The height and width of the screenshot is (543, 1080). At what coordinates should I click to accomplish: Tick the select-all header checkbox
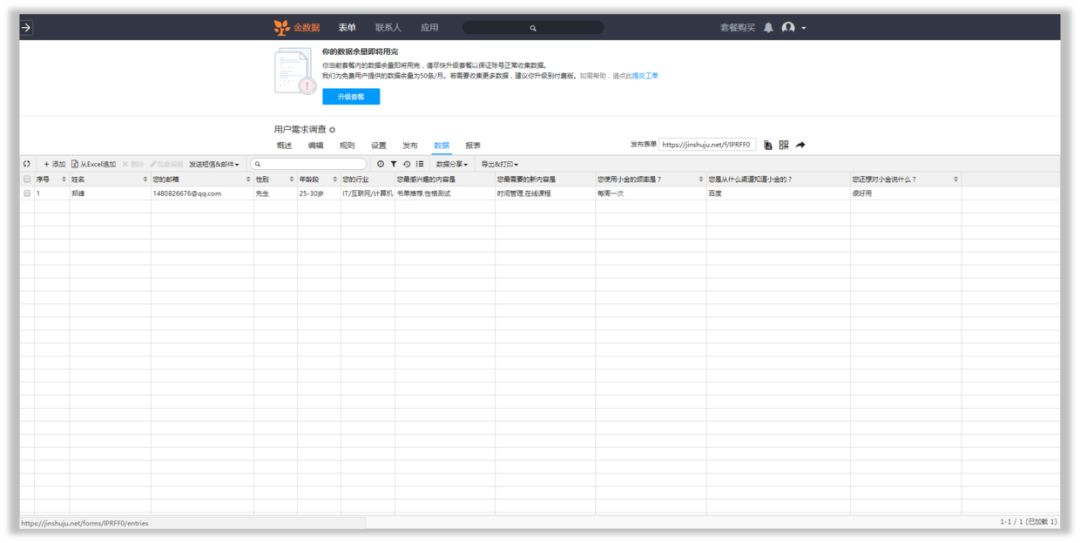point(27,179)
